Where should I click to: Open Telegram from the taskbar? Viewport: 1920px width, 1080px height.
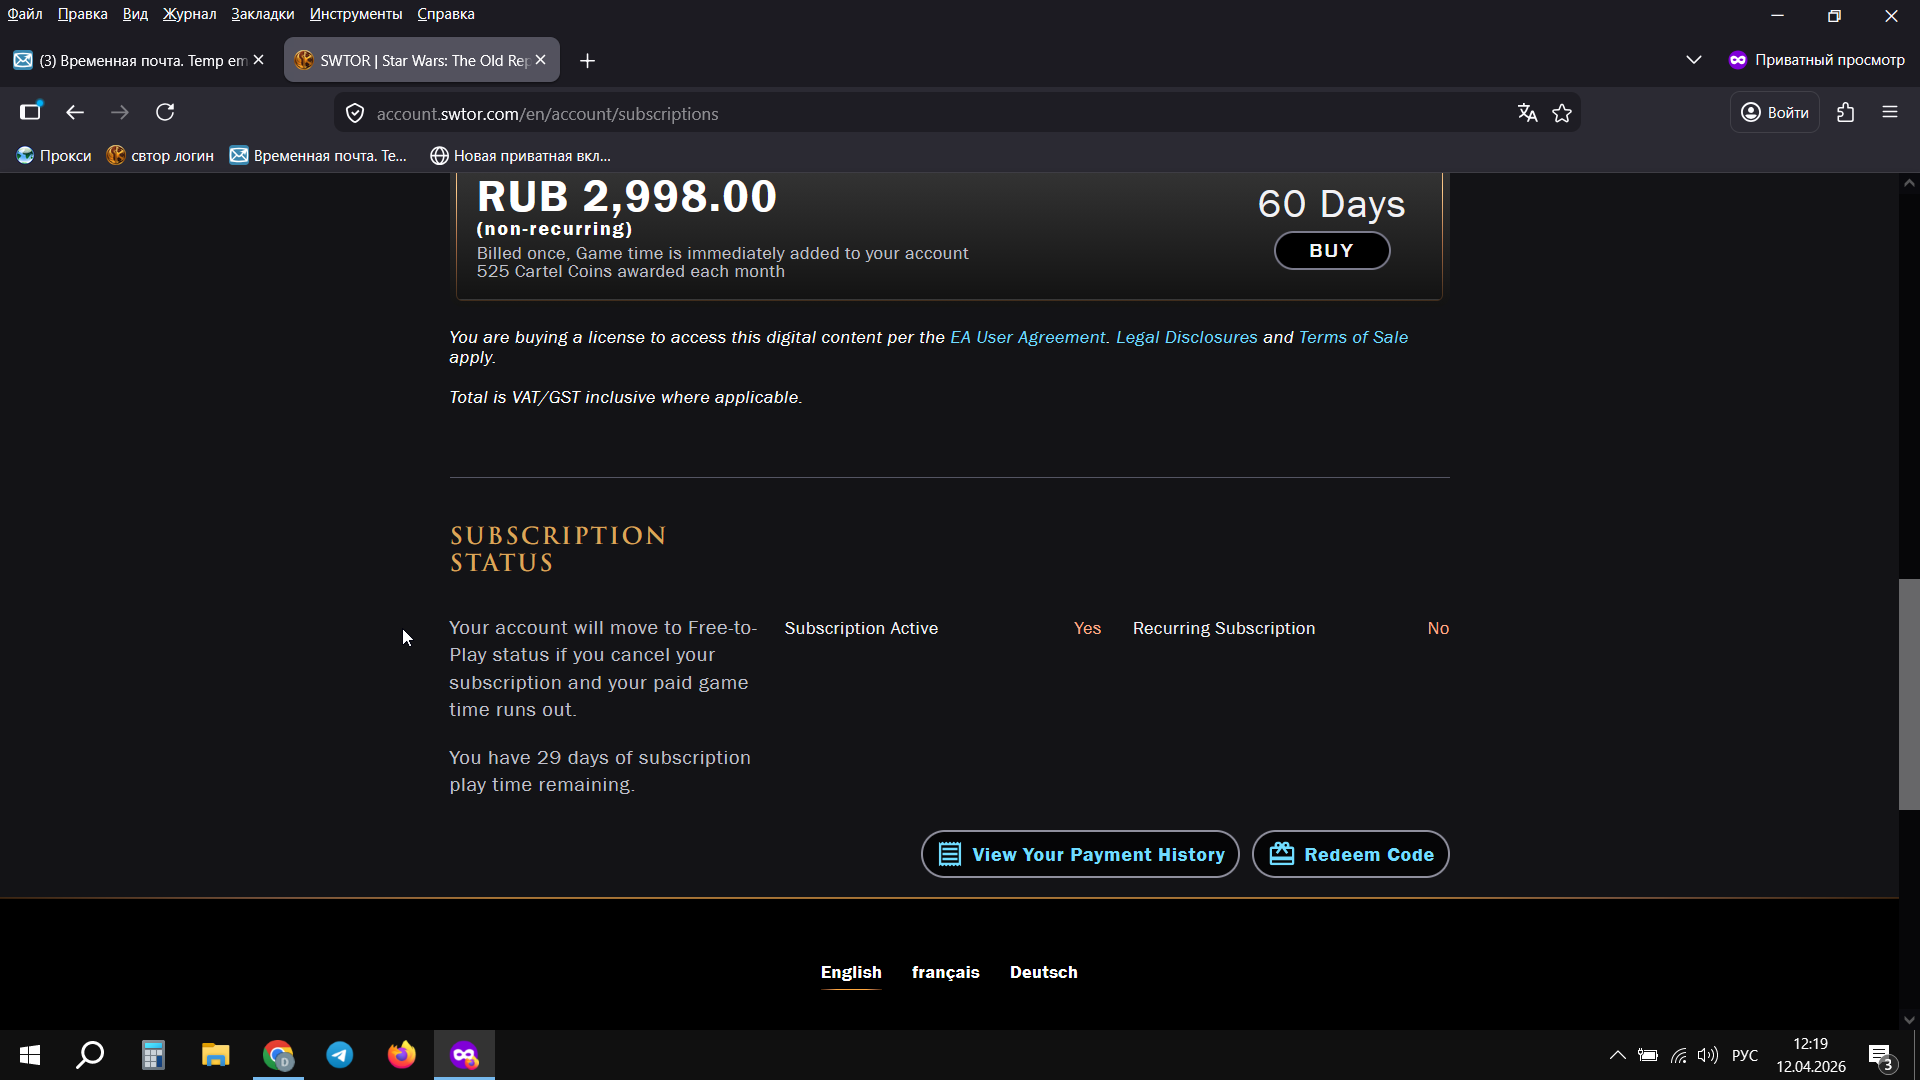pyautogui.click(x=340, y=1055)
